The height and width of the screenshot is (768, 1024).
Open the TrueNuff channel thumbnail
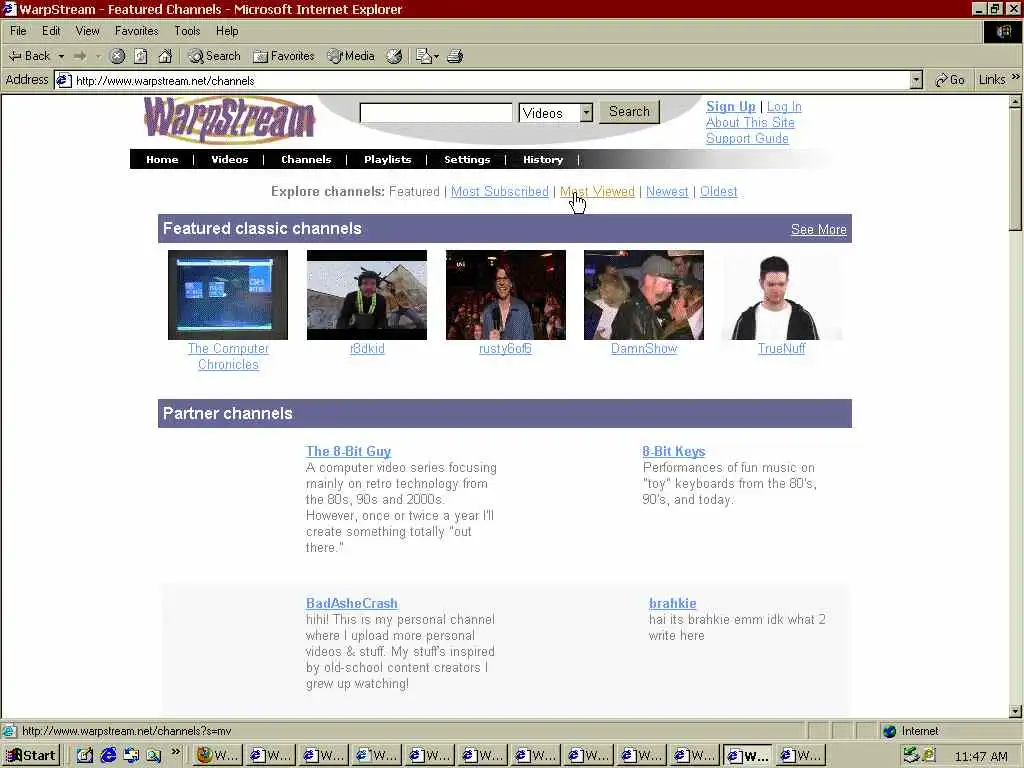(x=782, y=295)
